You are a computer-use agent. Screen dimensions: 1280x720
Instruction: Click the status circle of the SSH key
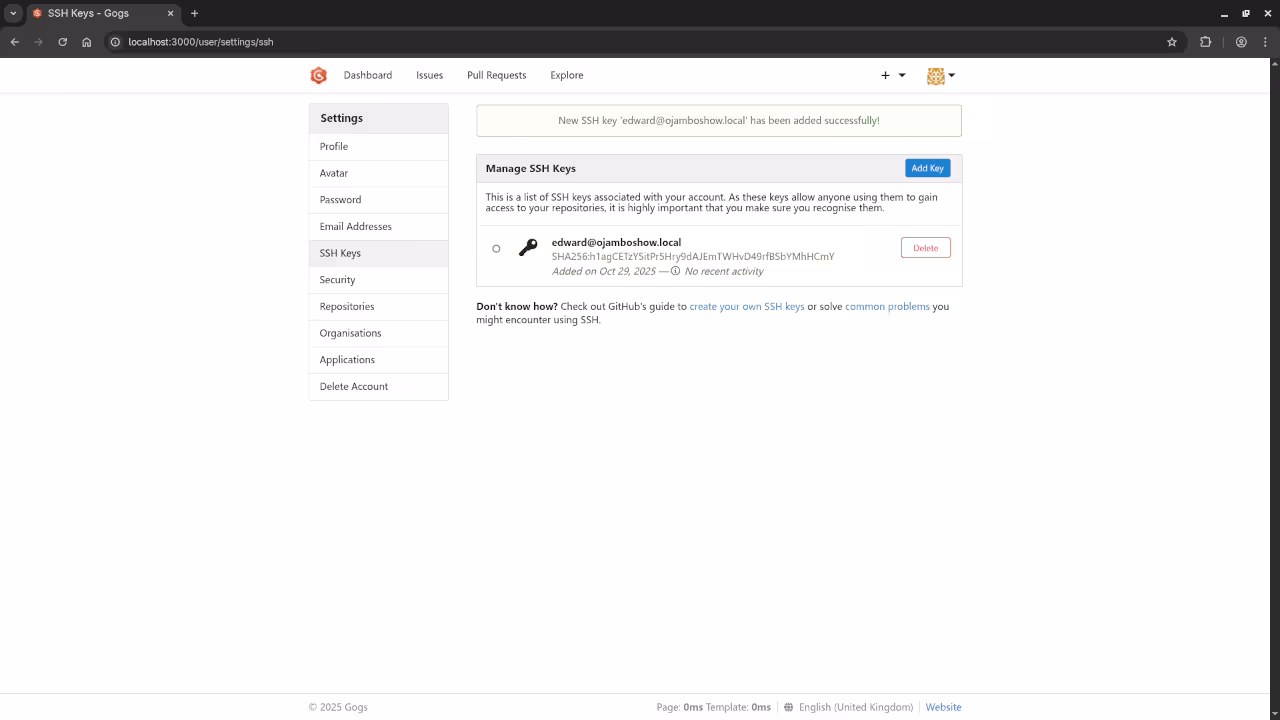coord(496,249)
